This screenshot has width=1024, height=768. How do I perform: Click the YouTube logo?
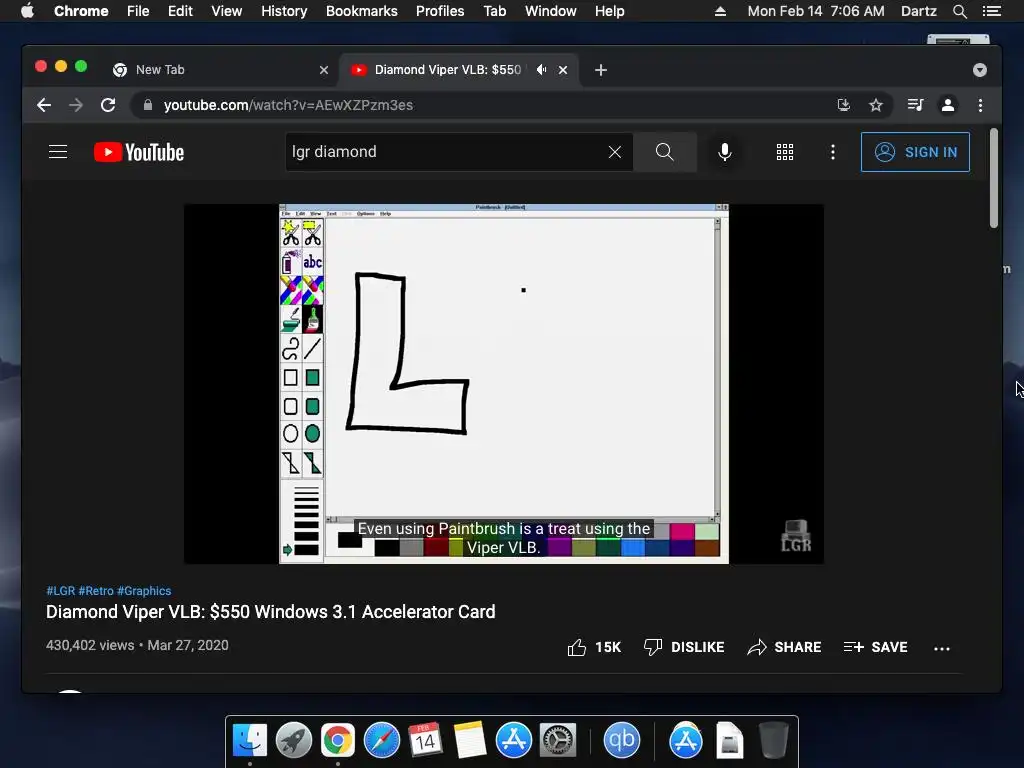point(139,152)
